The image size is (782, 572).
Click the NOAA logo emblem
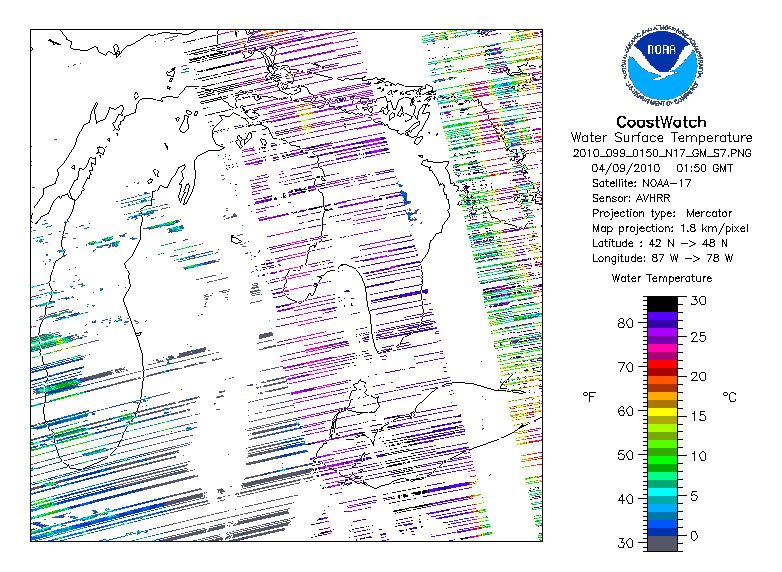(x=661, y=65)
